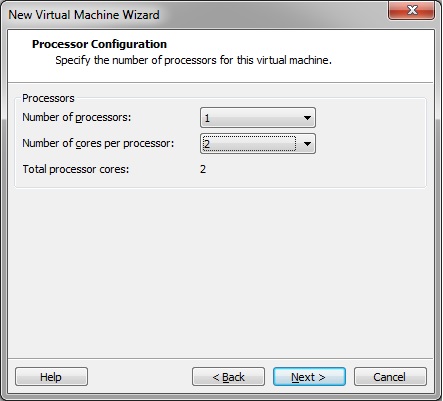The width and height of the screenshot is (443, 401).
Task: Expand the cores per processor dropdown arrow
Action: pos(307,144)
